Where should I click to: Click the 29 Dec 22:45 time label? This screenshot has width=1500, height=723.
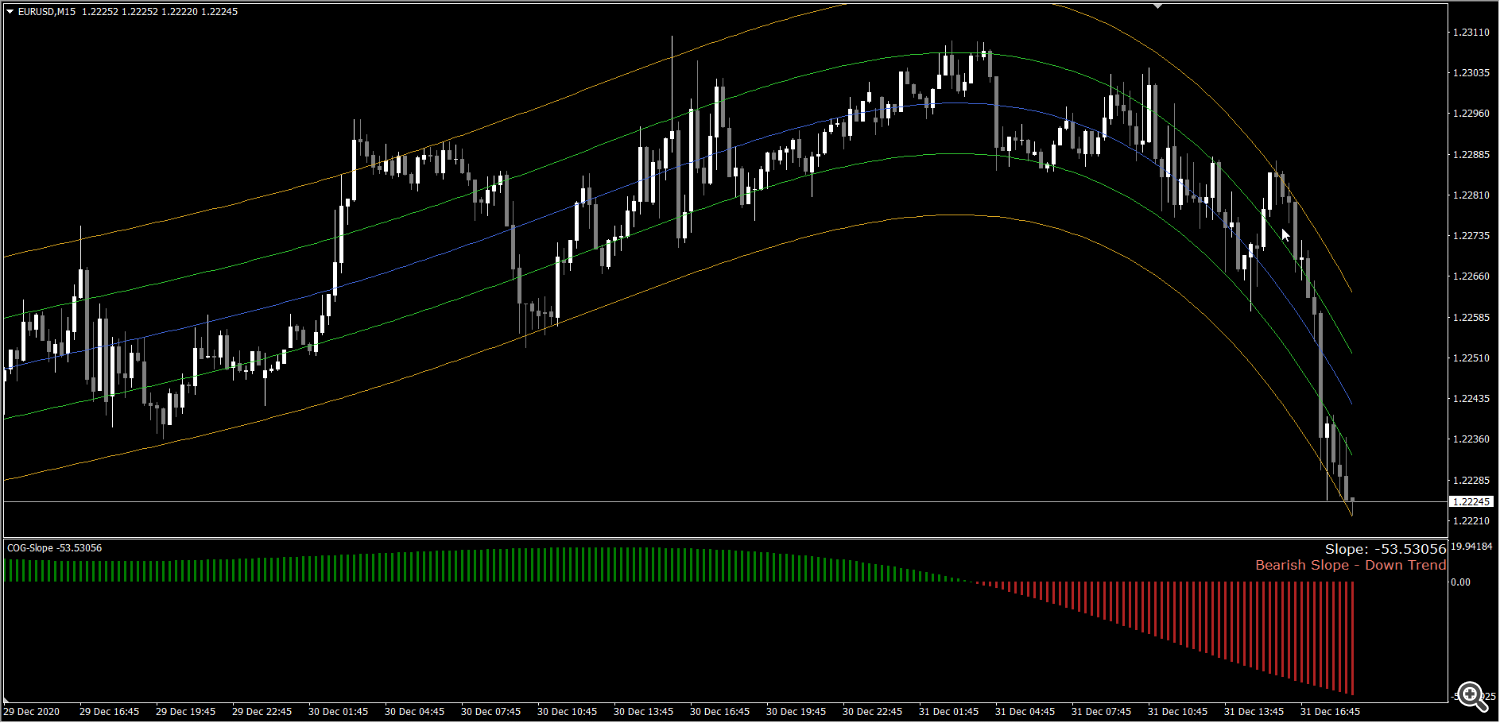[262, 713]
